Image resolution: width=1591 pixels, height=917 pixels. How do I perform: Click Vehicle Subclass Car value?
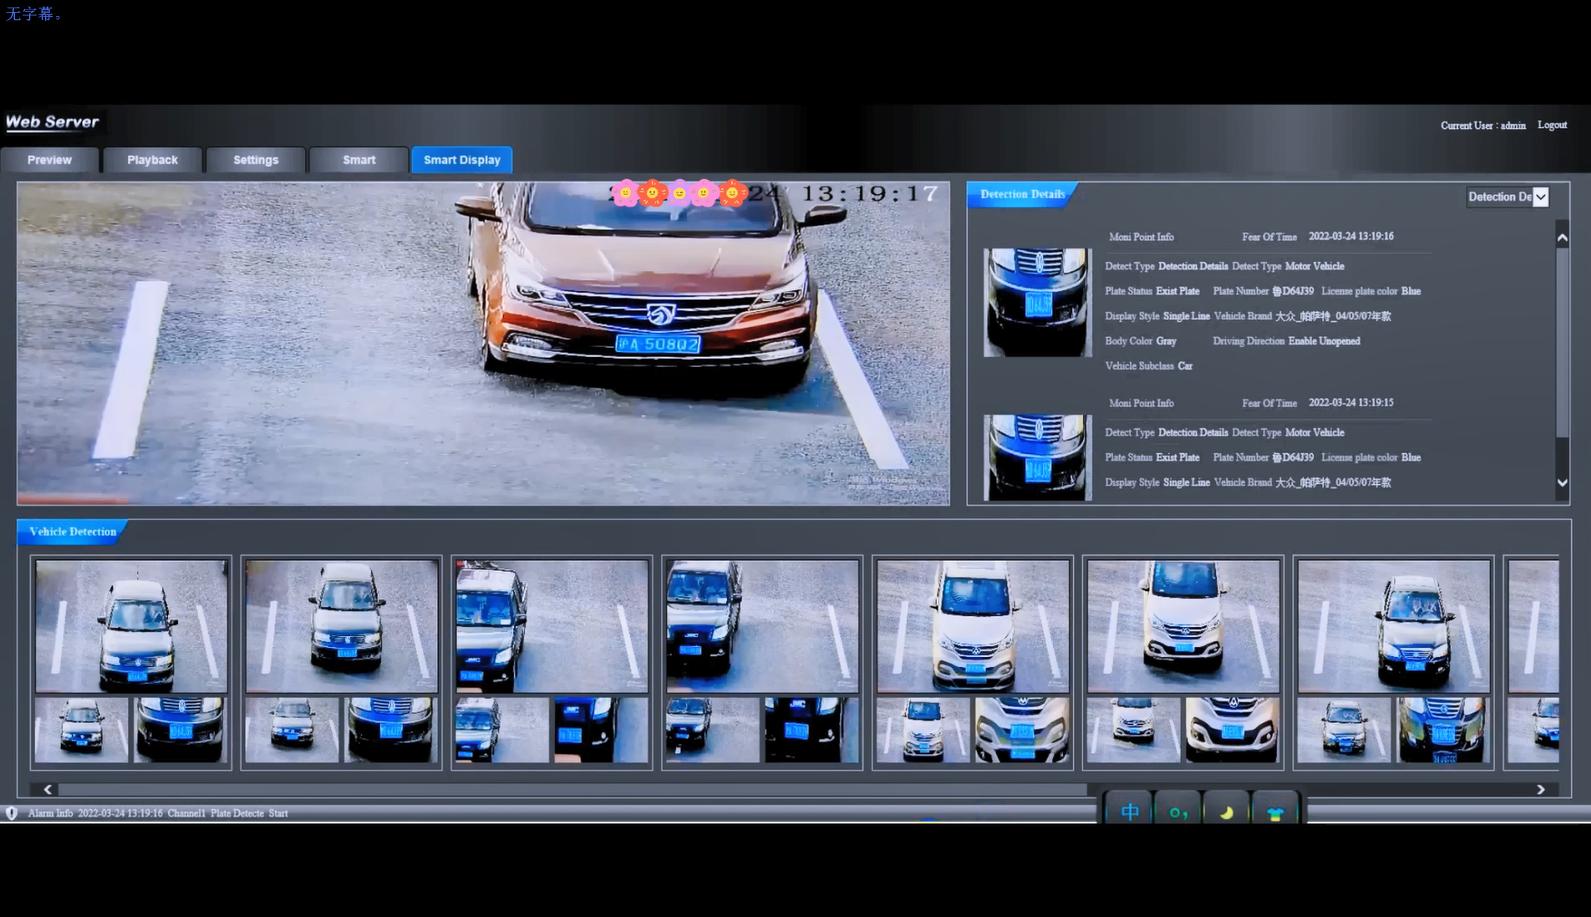pos(1185,366)
